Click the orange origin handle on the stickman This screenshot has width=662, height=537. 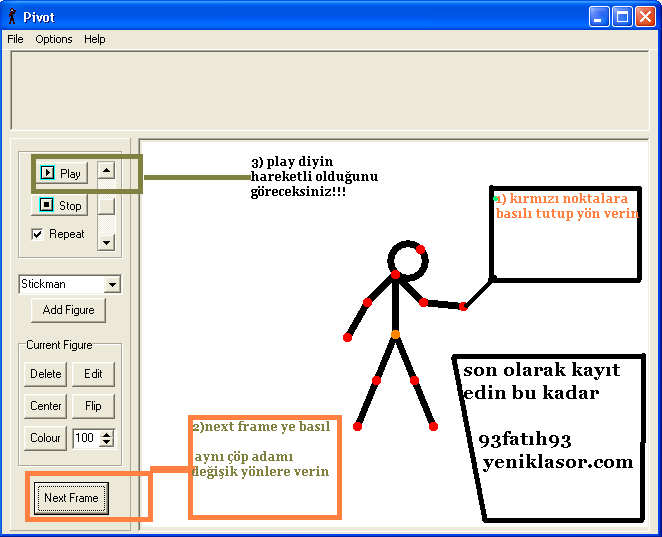pyautogui.click(x=395, y=334)
